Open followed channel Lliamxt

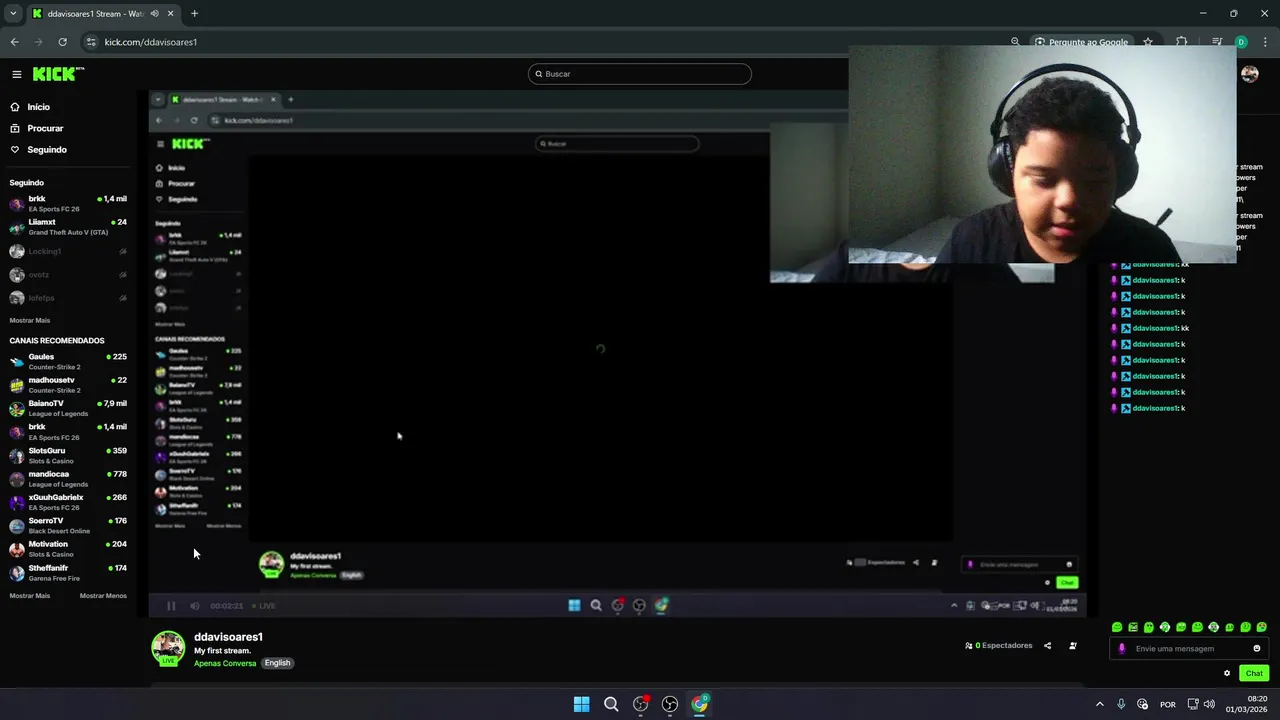pos(68,227)
